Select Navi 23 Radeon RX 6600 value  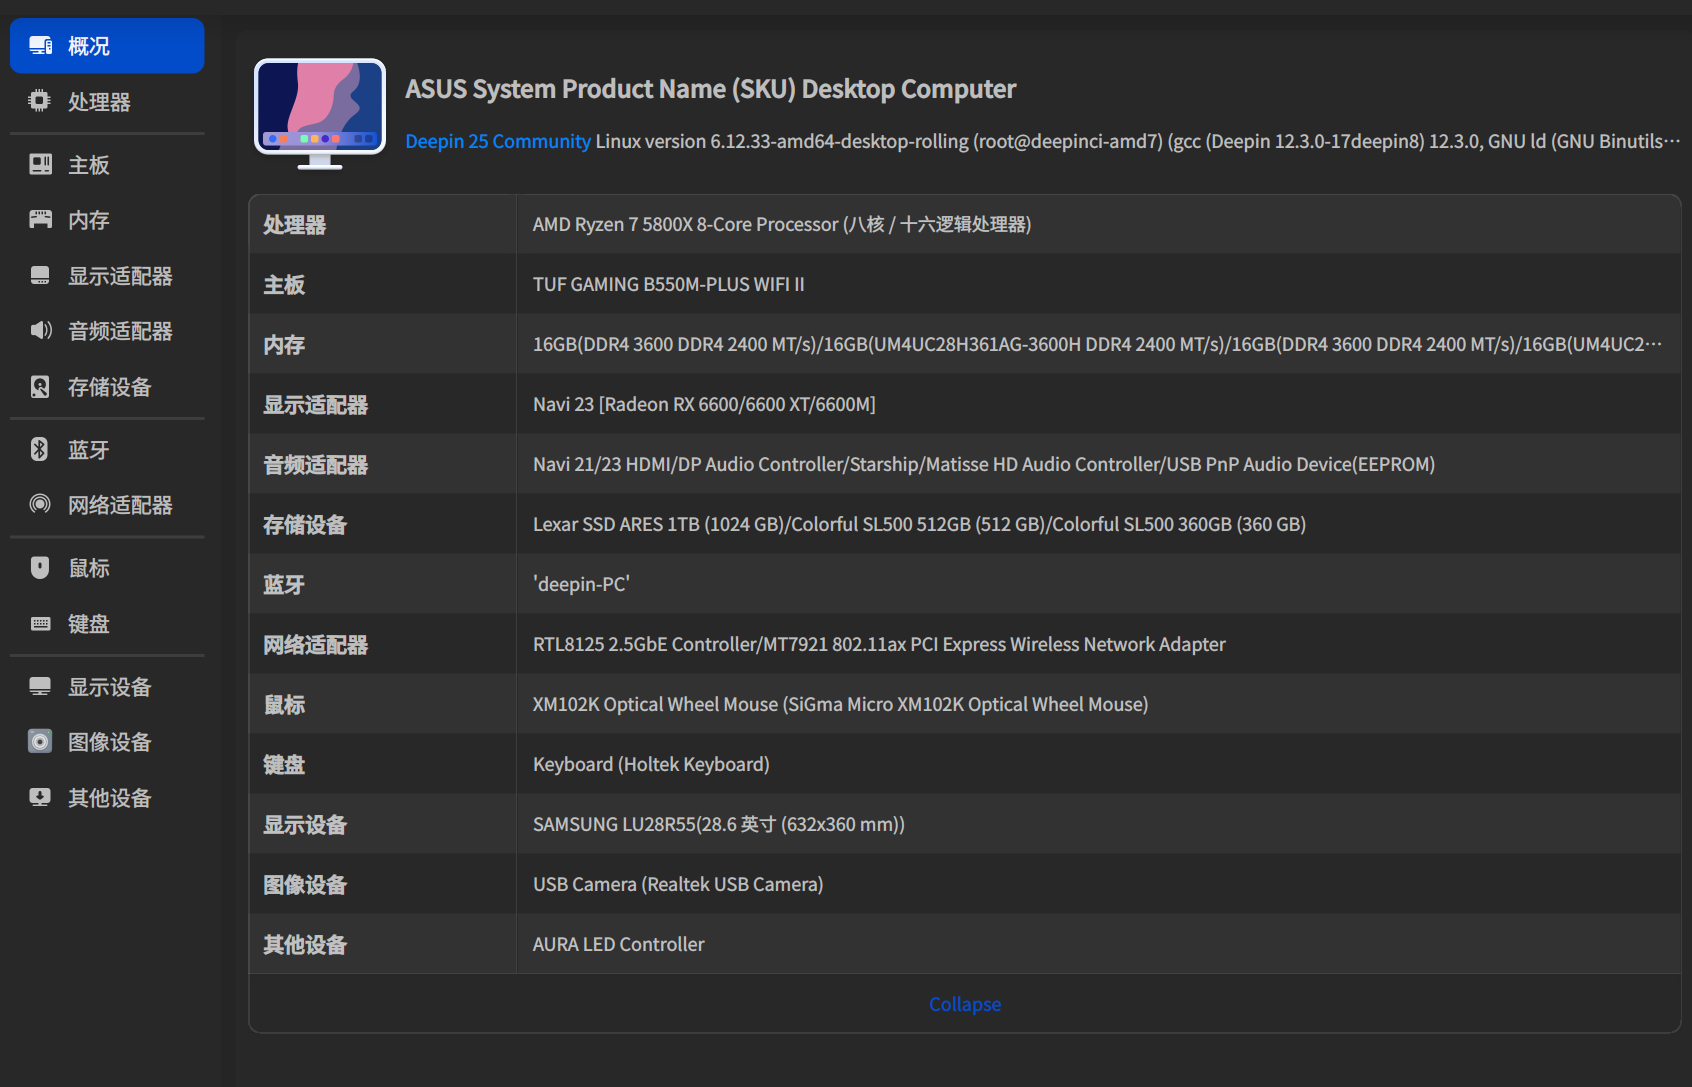tap(704, 404)
